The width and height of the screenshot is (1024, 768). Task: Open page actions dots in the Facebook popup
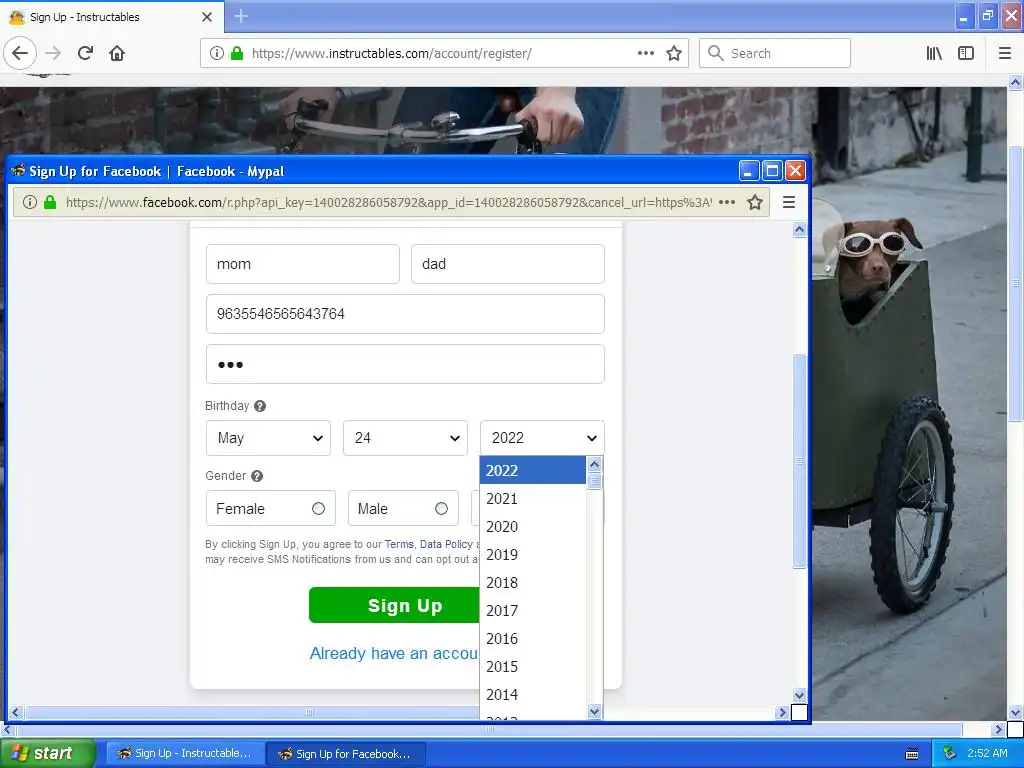pyautogui.click(x=727, y=202)
